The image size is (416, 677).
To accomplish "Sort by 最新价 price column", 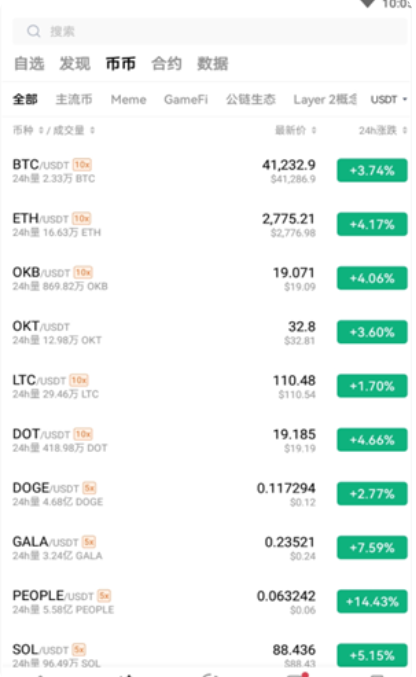I will point(296,130).
